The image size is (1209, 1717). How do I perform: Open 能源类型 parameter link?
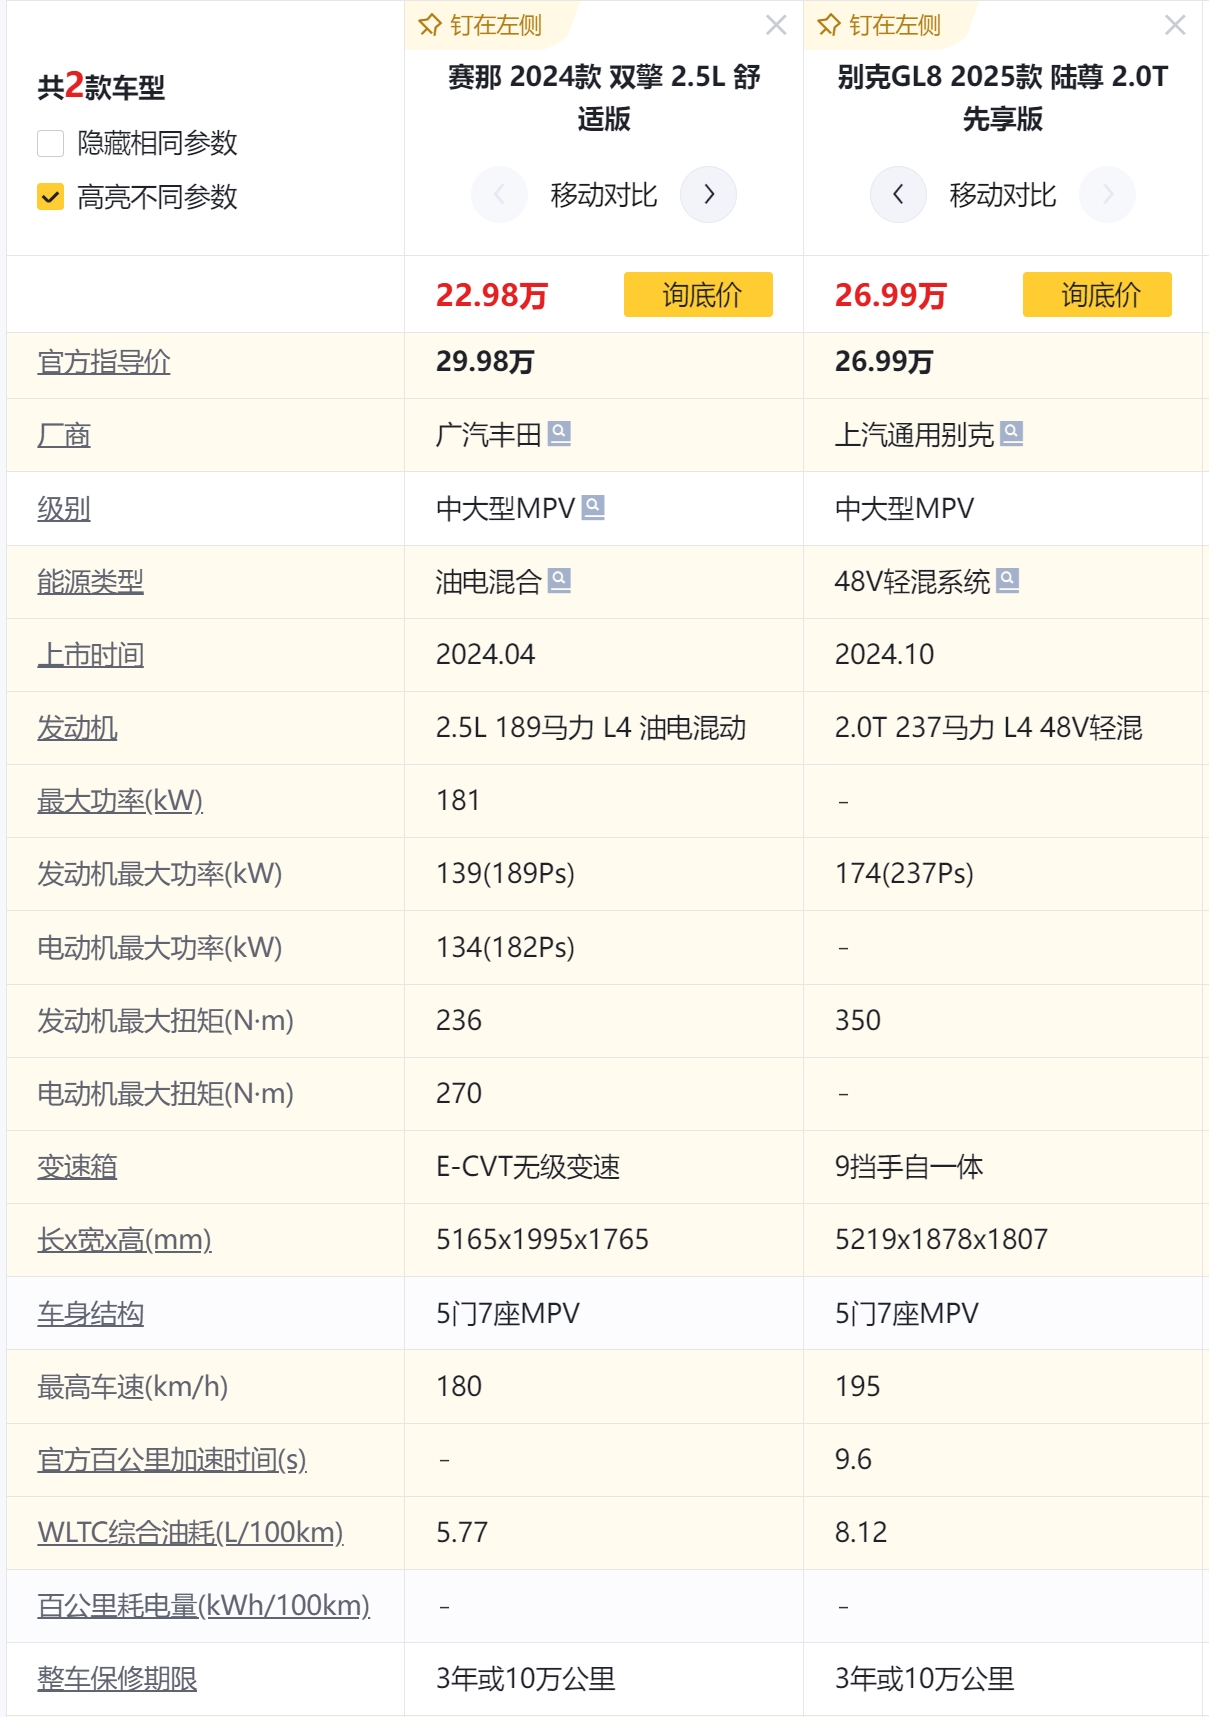coord(91,582)
